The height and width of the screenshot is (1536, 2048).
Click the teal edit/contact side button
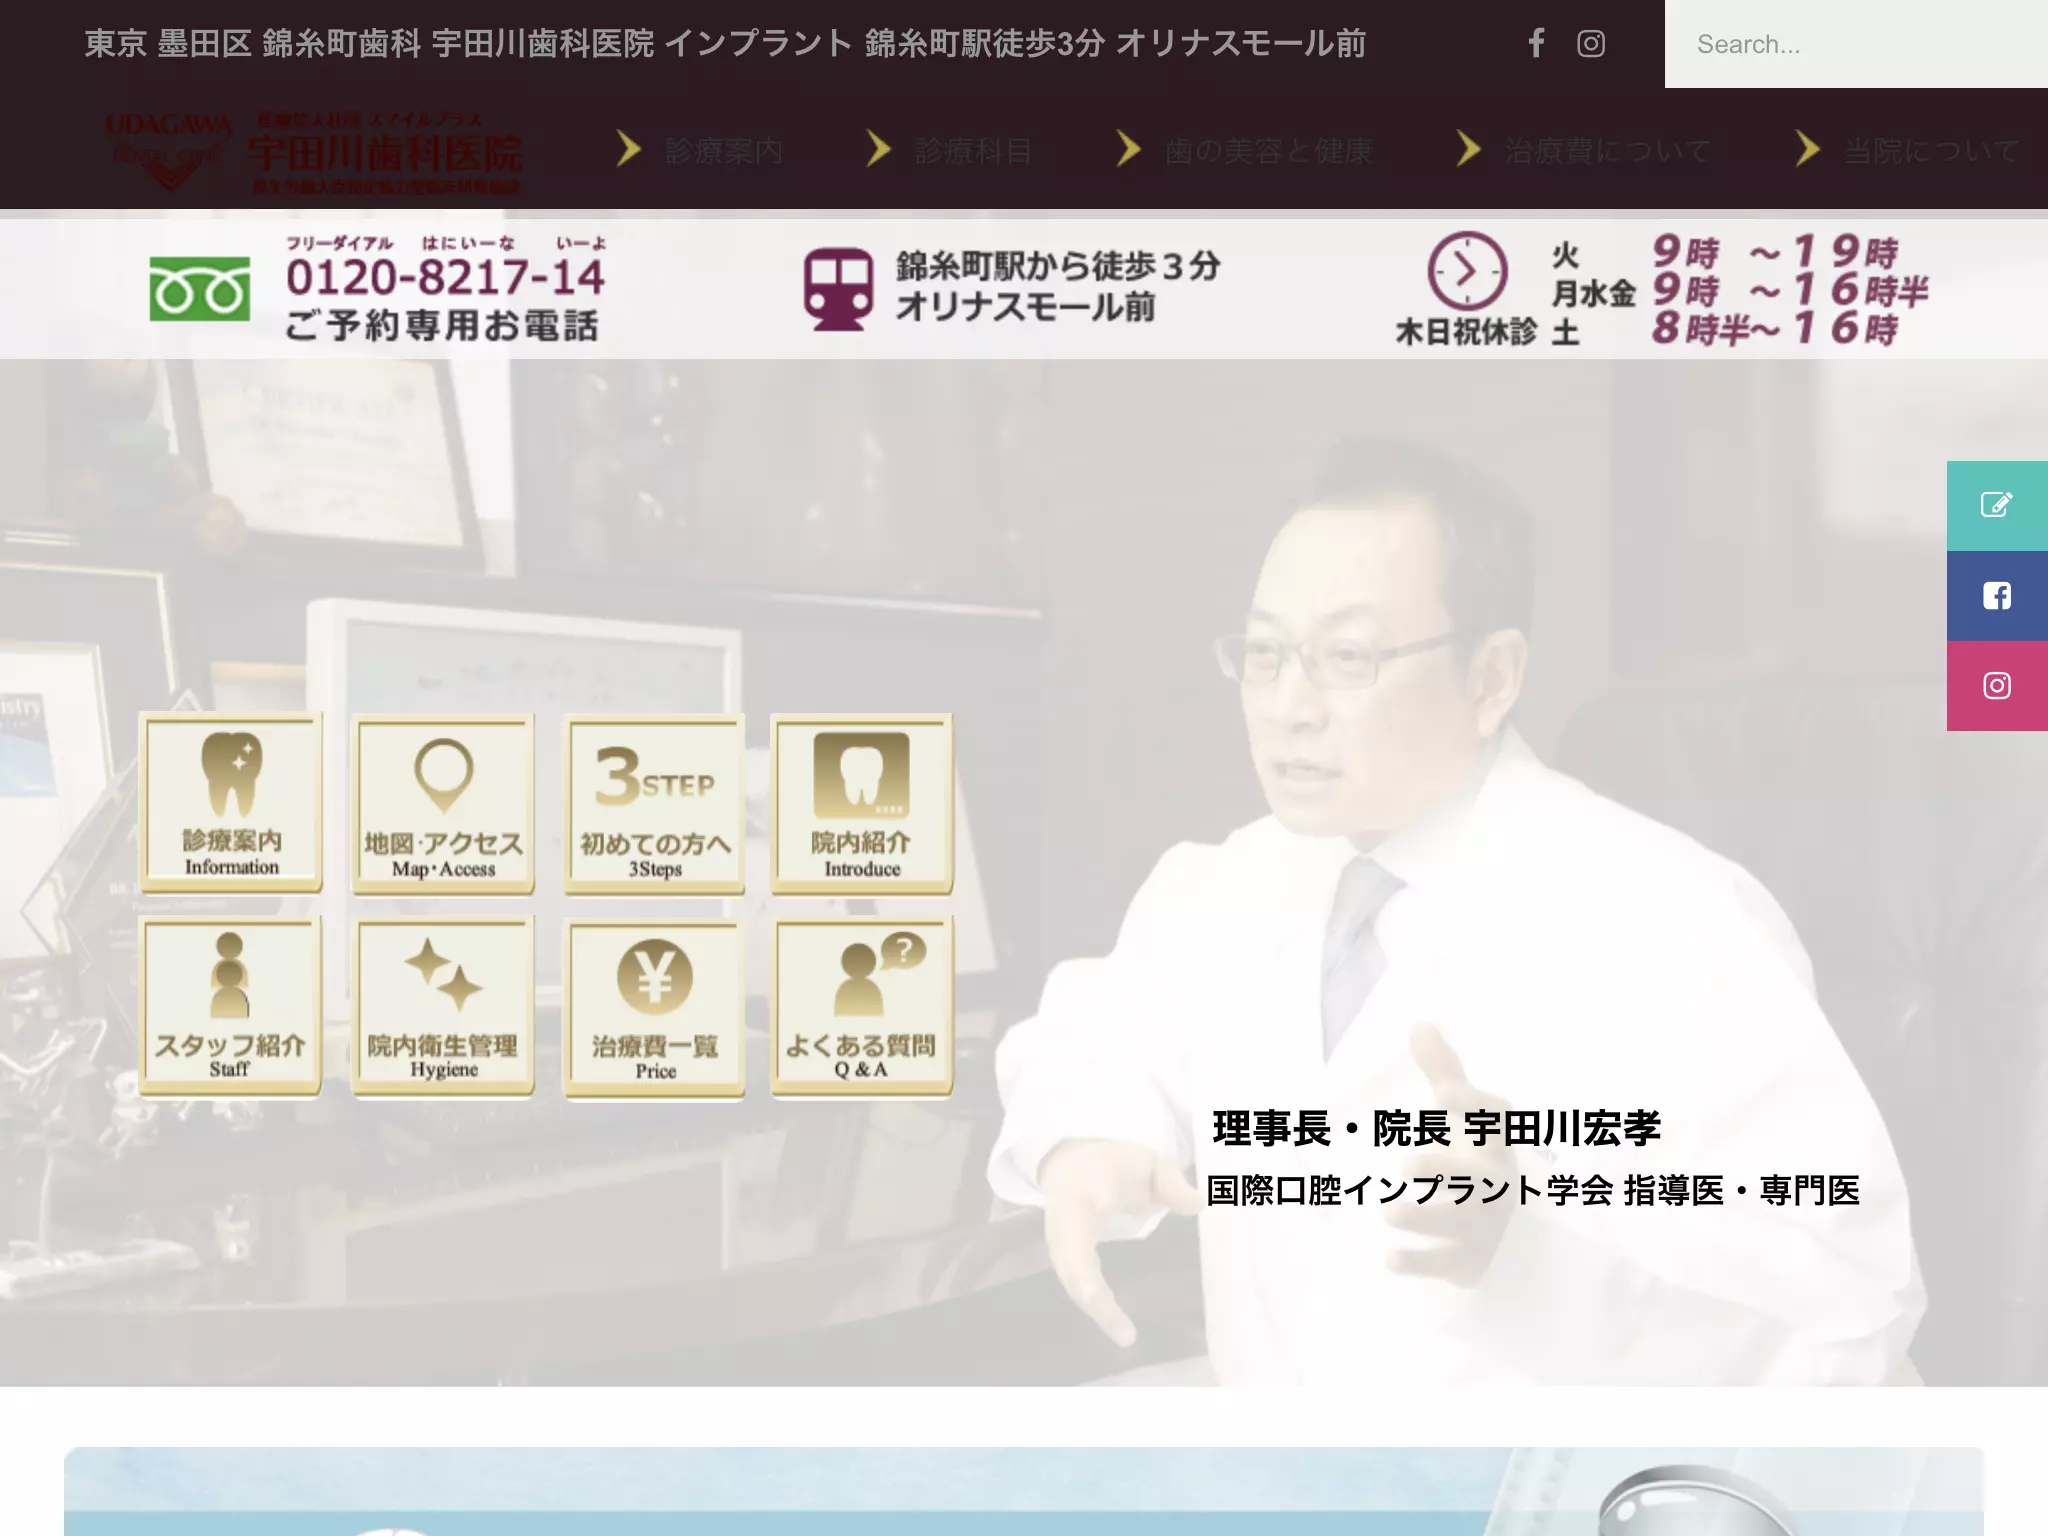point(1997,505)
